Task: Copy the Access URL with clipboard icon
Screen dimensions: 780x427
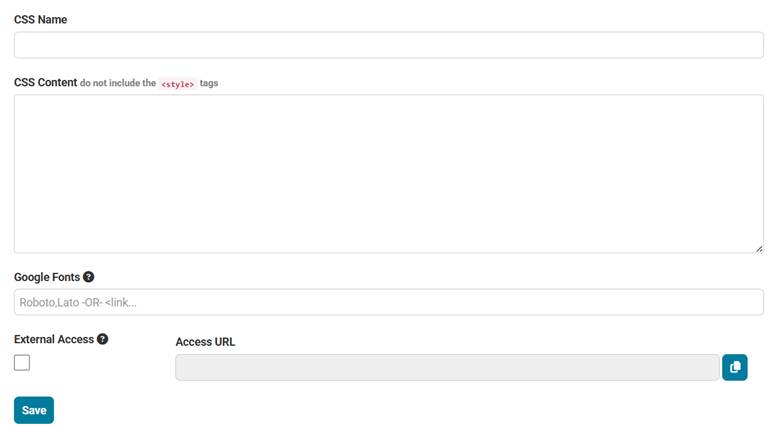Action: tap(735, 367)
